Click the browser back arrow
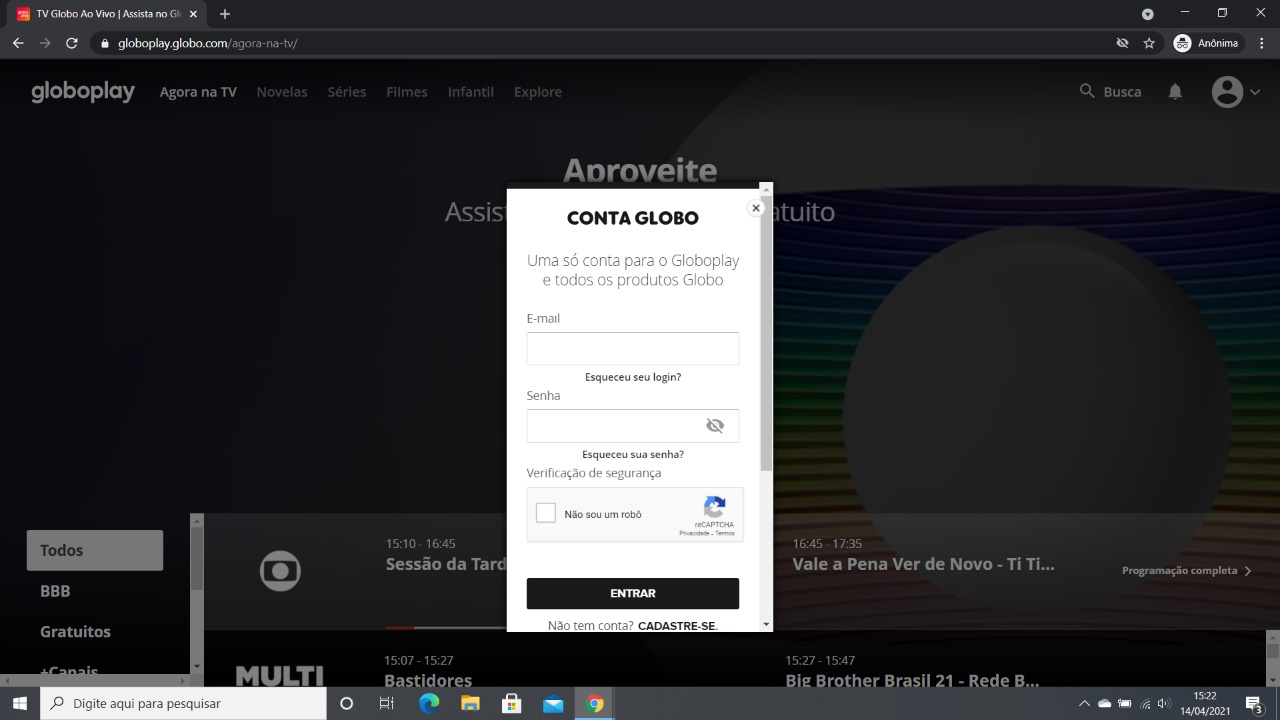1280x720 pixels. click(18, 43)
